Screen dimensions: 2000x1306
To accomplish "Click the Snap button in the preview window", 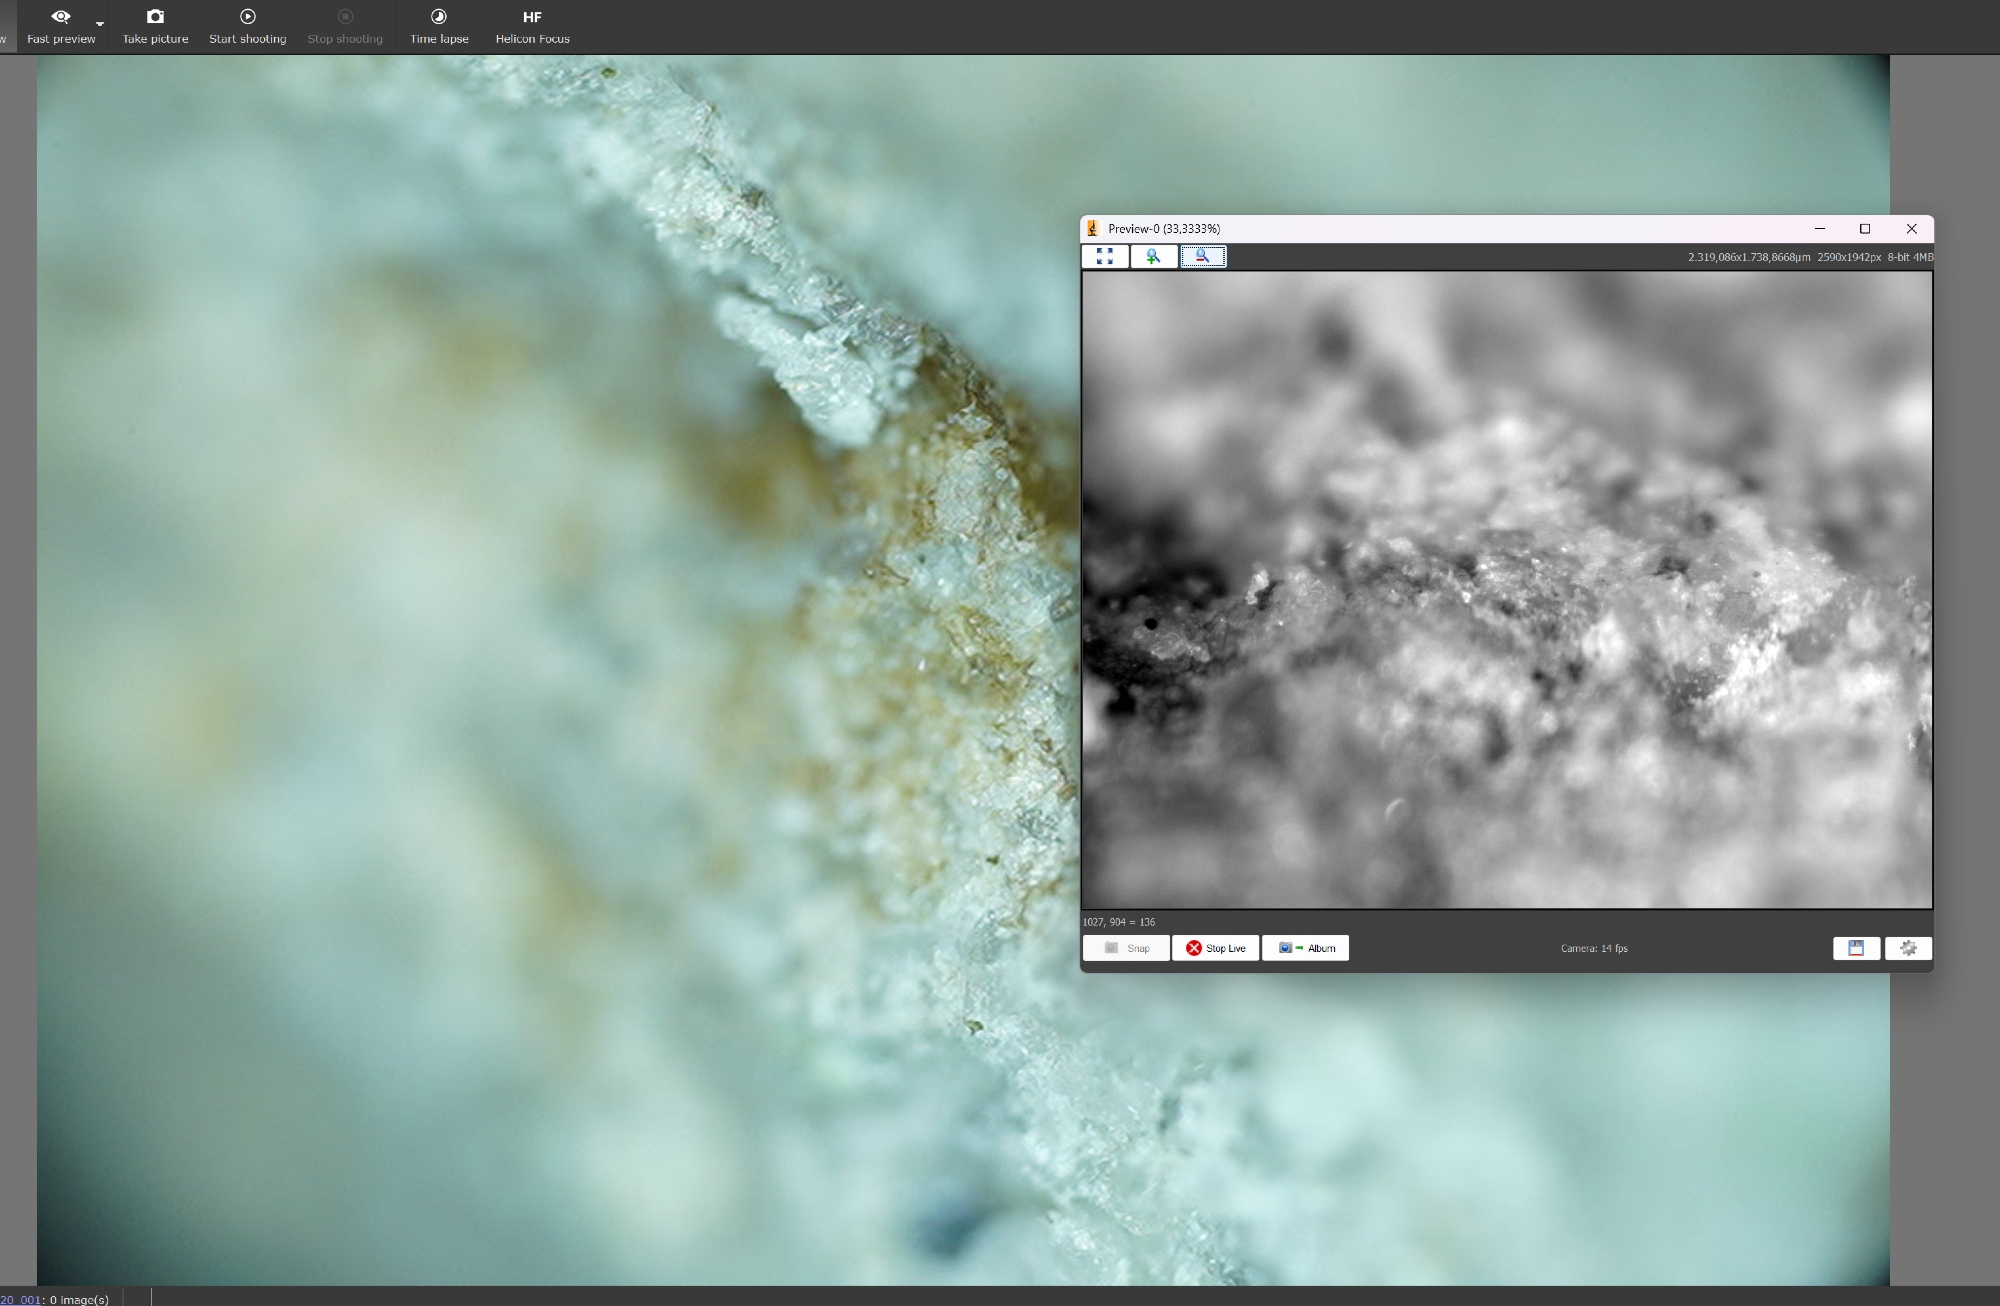I will coord(1126,948).
